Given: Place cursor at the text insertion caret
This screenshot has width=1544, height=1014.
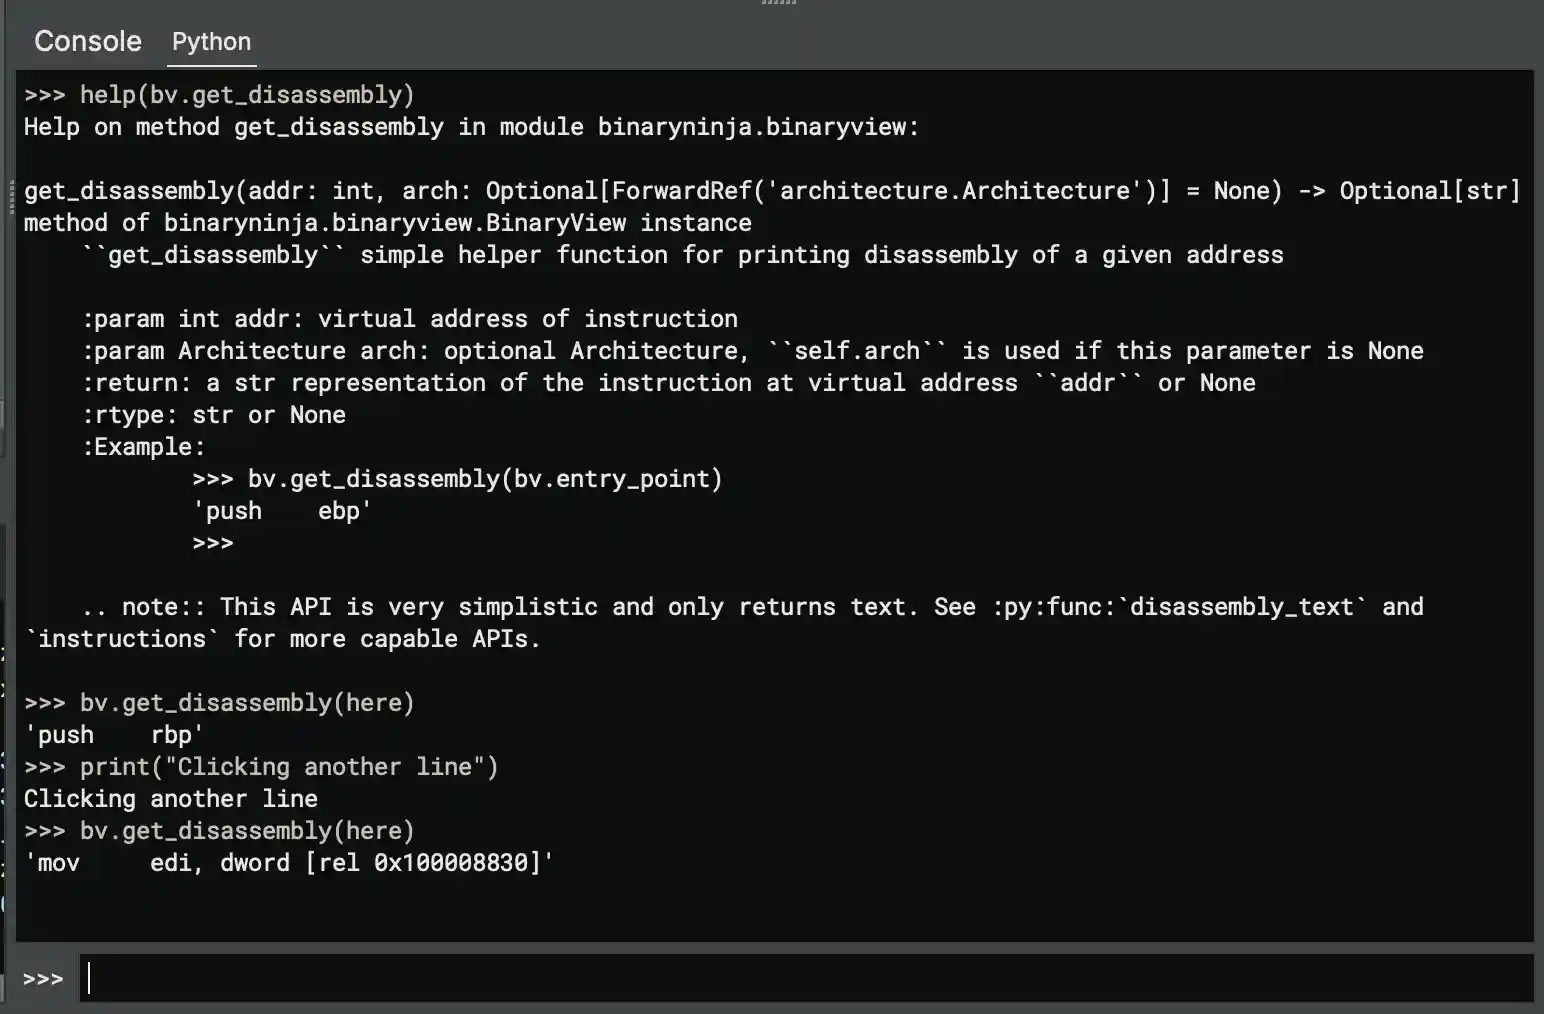Looking at the screenshot, I should pos(89,978).
